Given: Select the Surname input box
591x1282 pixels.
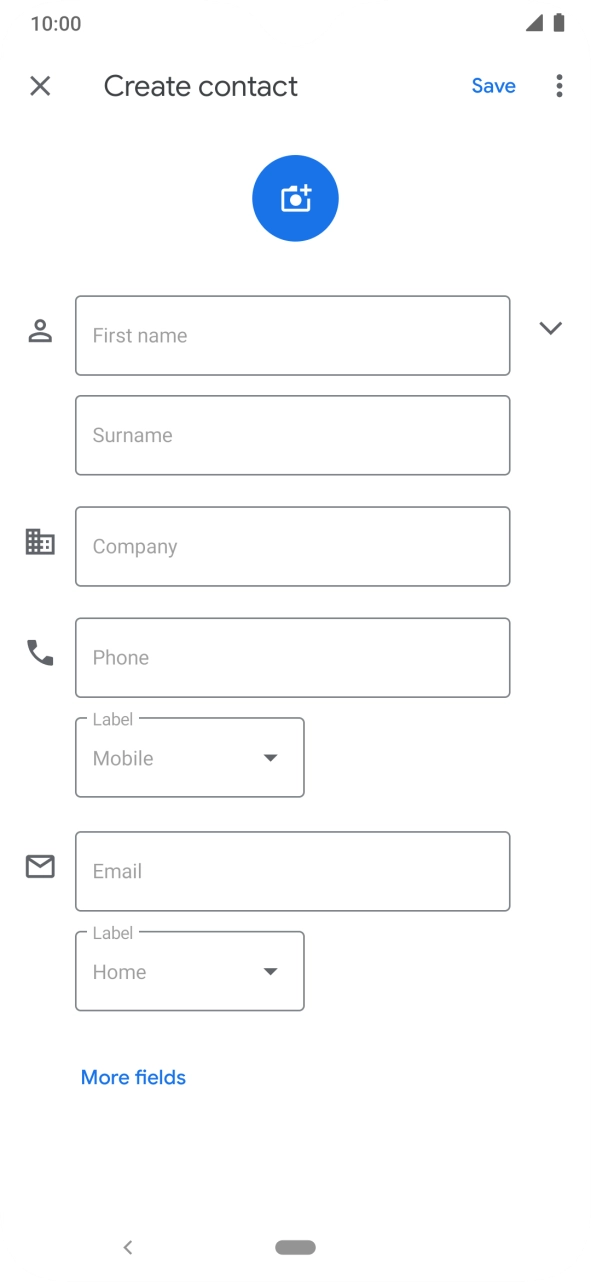Looking at the screenshot, I should click(x=292, y=435).
